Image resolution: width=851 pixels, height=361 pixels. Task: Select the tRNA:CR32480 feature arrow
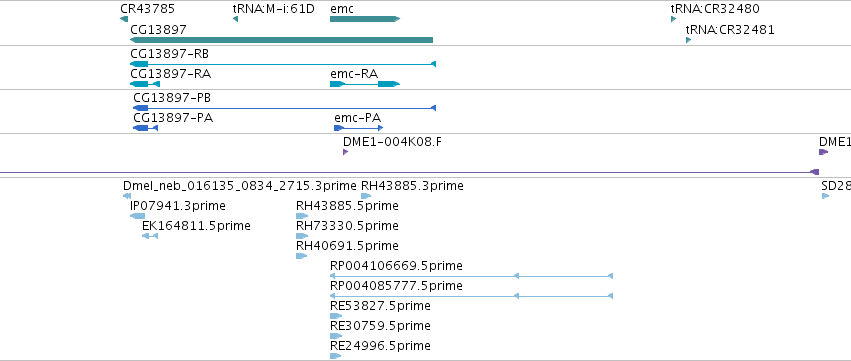674,19
